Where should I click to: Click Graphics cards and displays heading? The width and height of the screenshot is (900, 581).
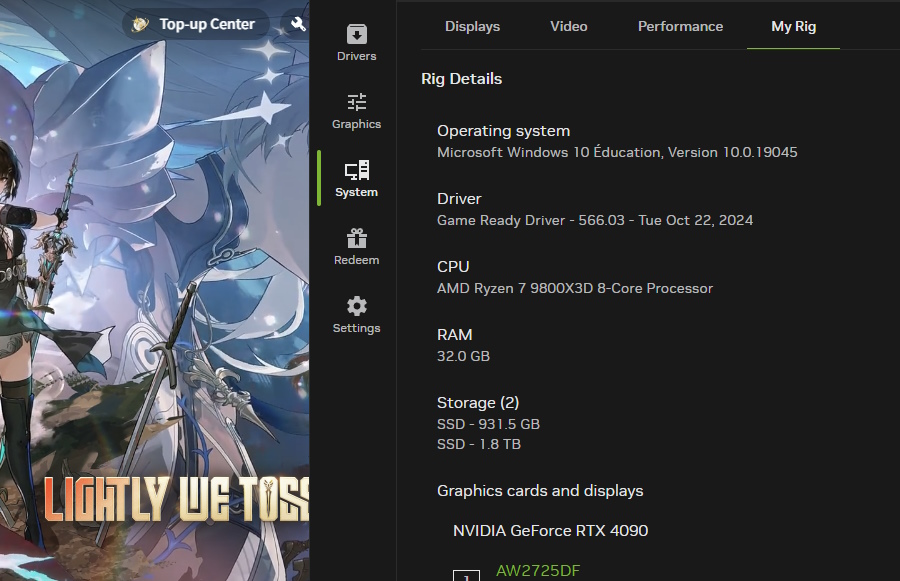[x=540, y=491]
